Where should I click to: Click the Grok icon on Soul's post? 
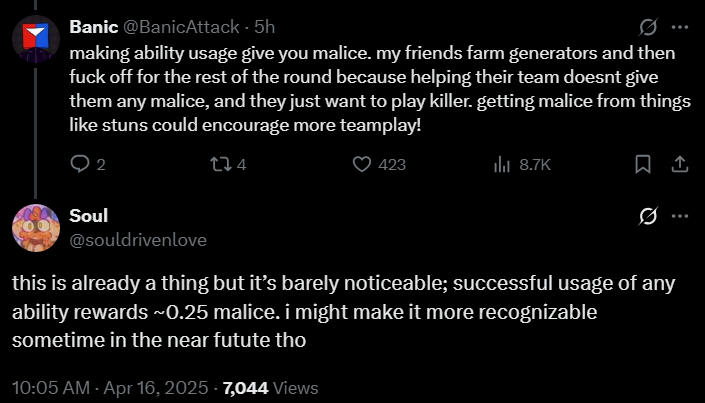[x=647, y=216]
